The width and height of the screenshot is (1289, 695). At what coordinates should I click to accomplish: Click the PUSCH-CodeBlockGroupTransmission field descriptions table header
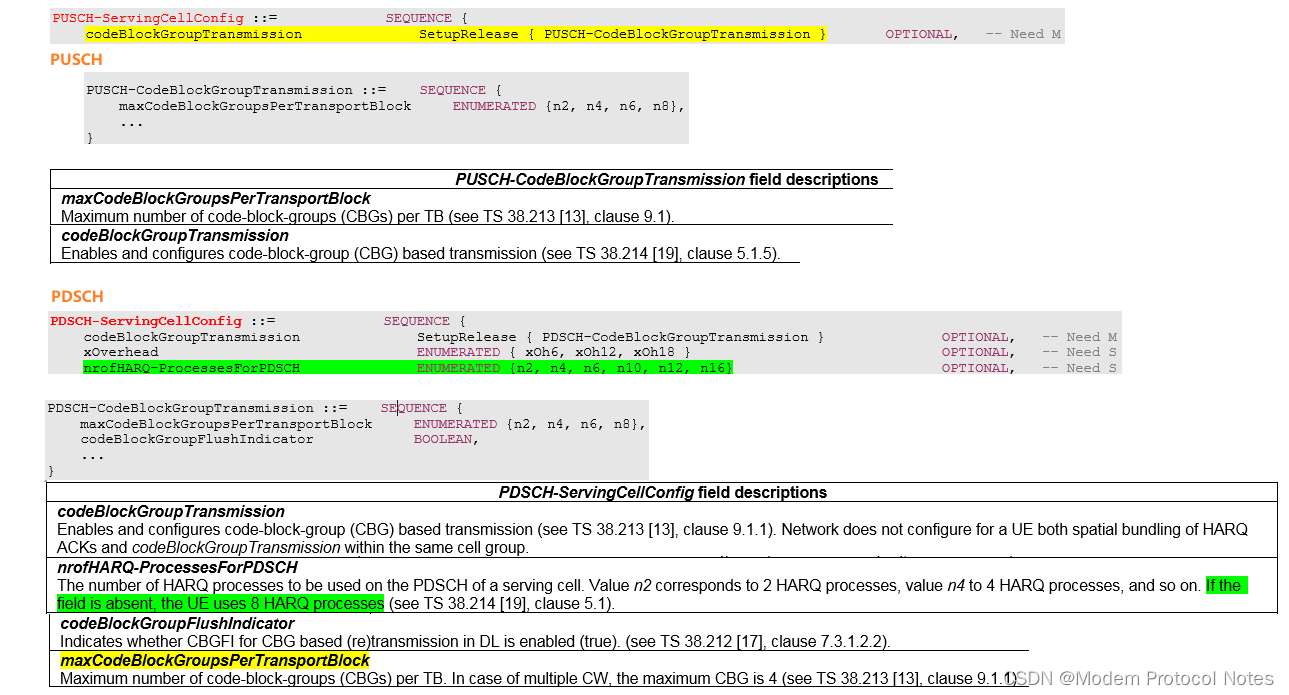point(667,180)
